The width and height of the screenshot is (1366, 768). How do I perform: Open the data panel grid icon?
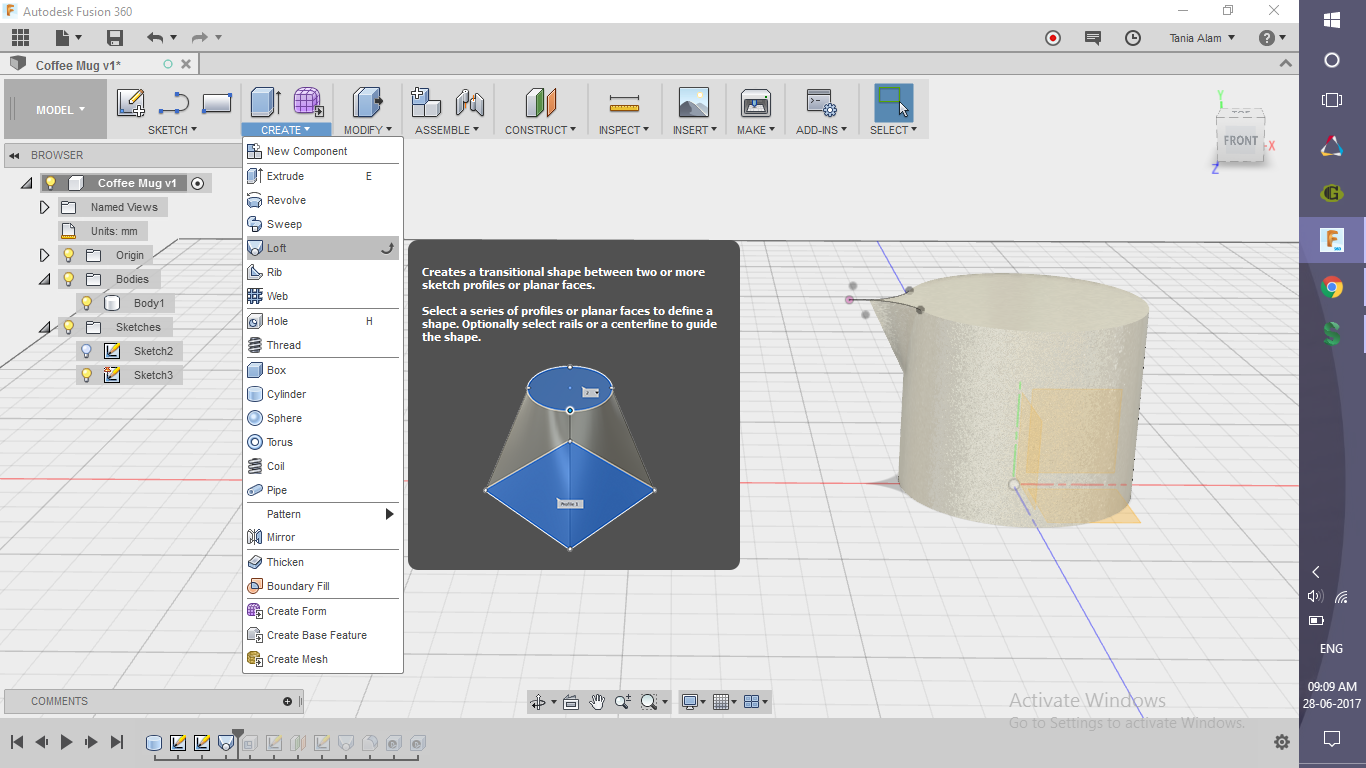click(x=21, y=38)
